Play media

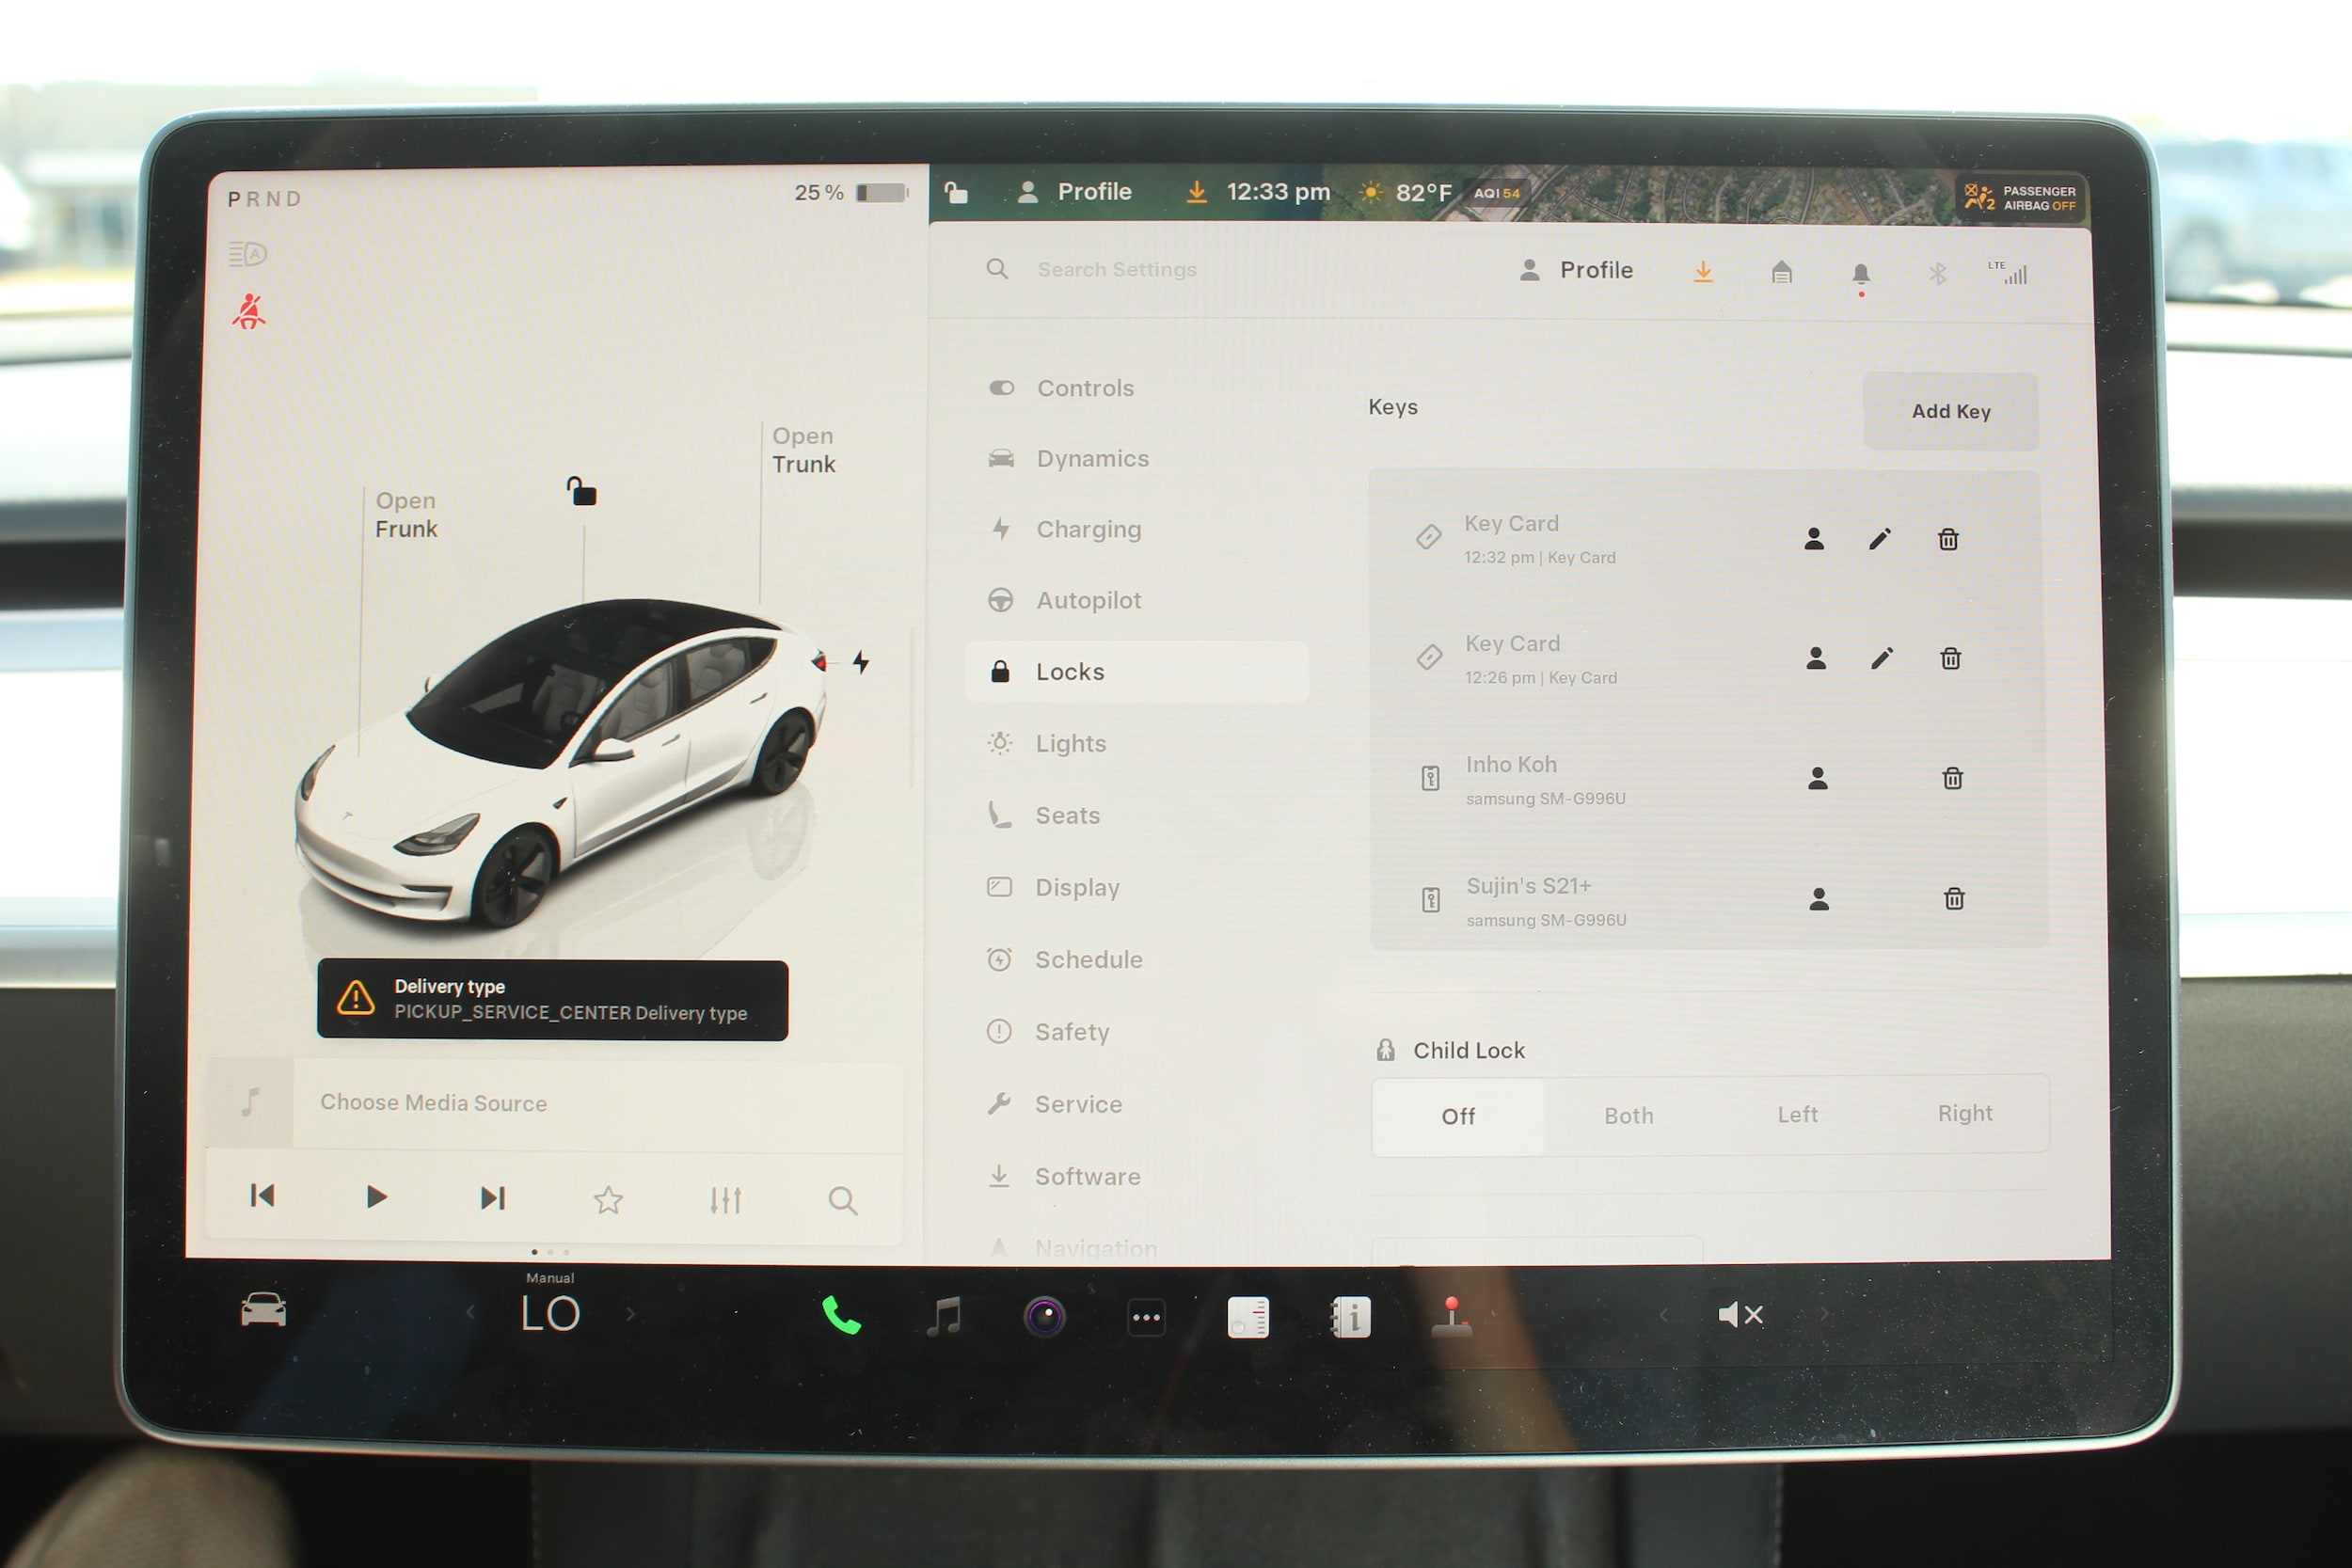[376, 1197]
